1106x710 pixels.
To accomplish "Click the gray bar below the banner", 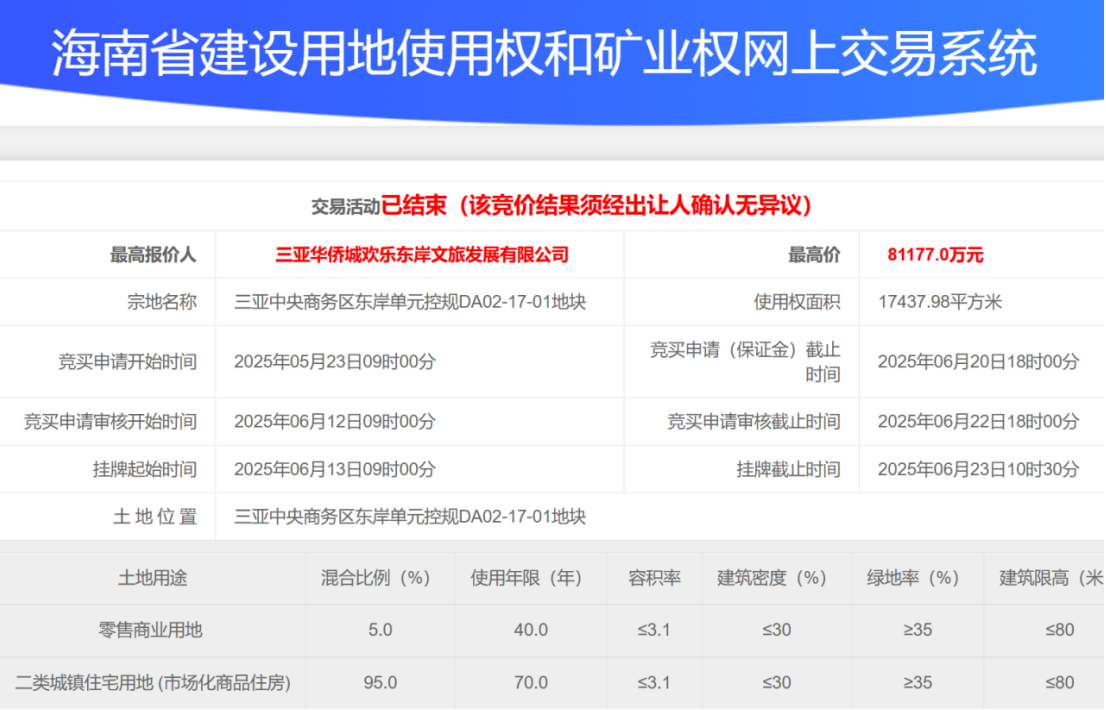I will click(552, 144).
